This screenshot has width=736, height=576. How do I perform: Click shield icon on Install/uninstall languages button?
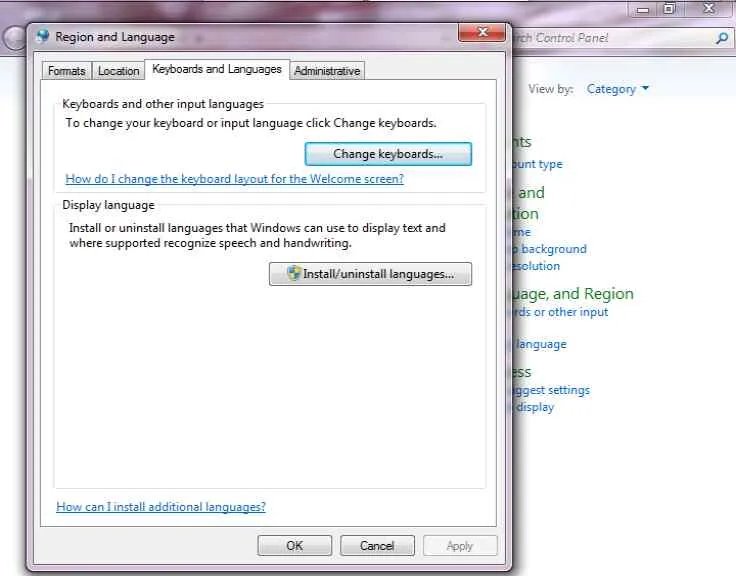point(293,273)
